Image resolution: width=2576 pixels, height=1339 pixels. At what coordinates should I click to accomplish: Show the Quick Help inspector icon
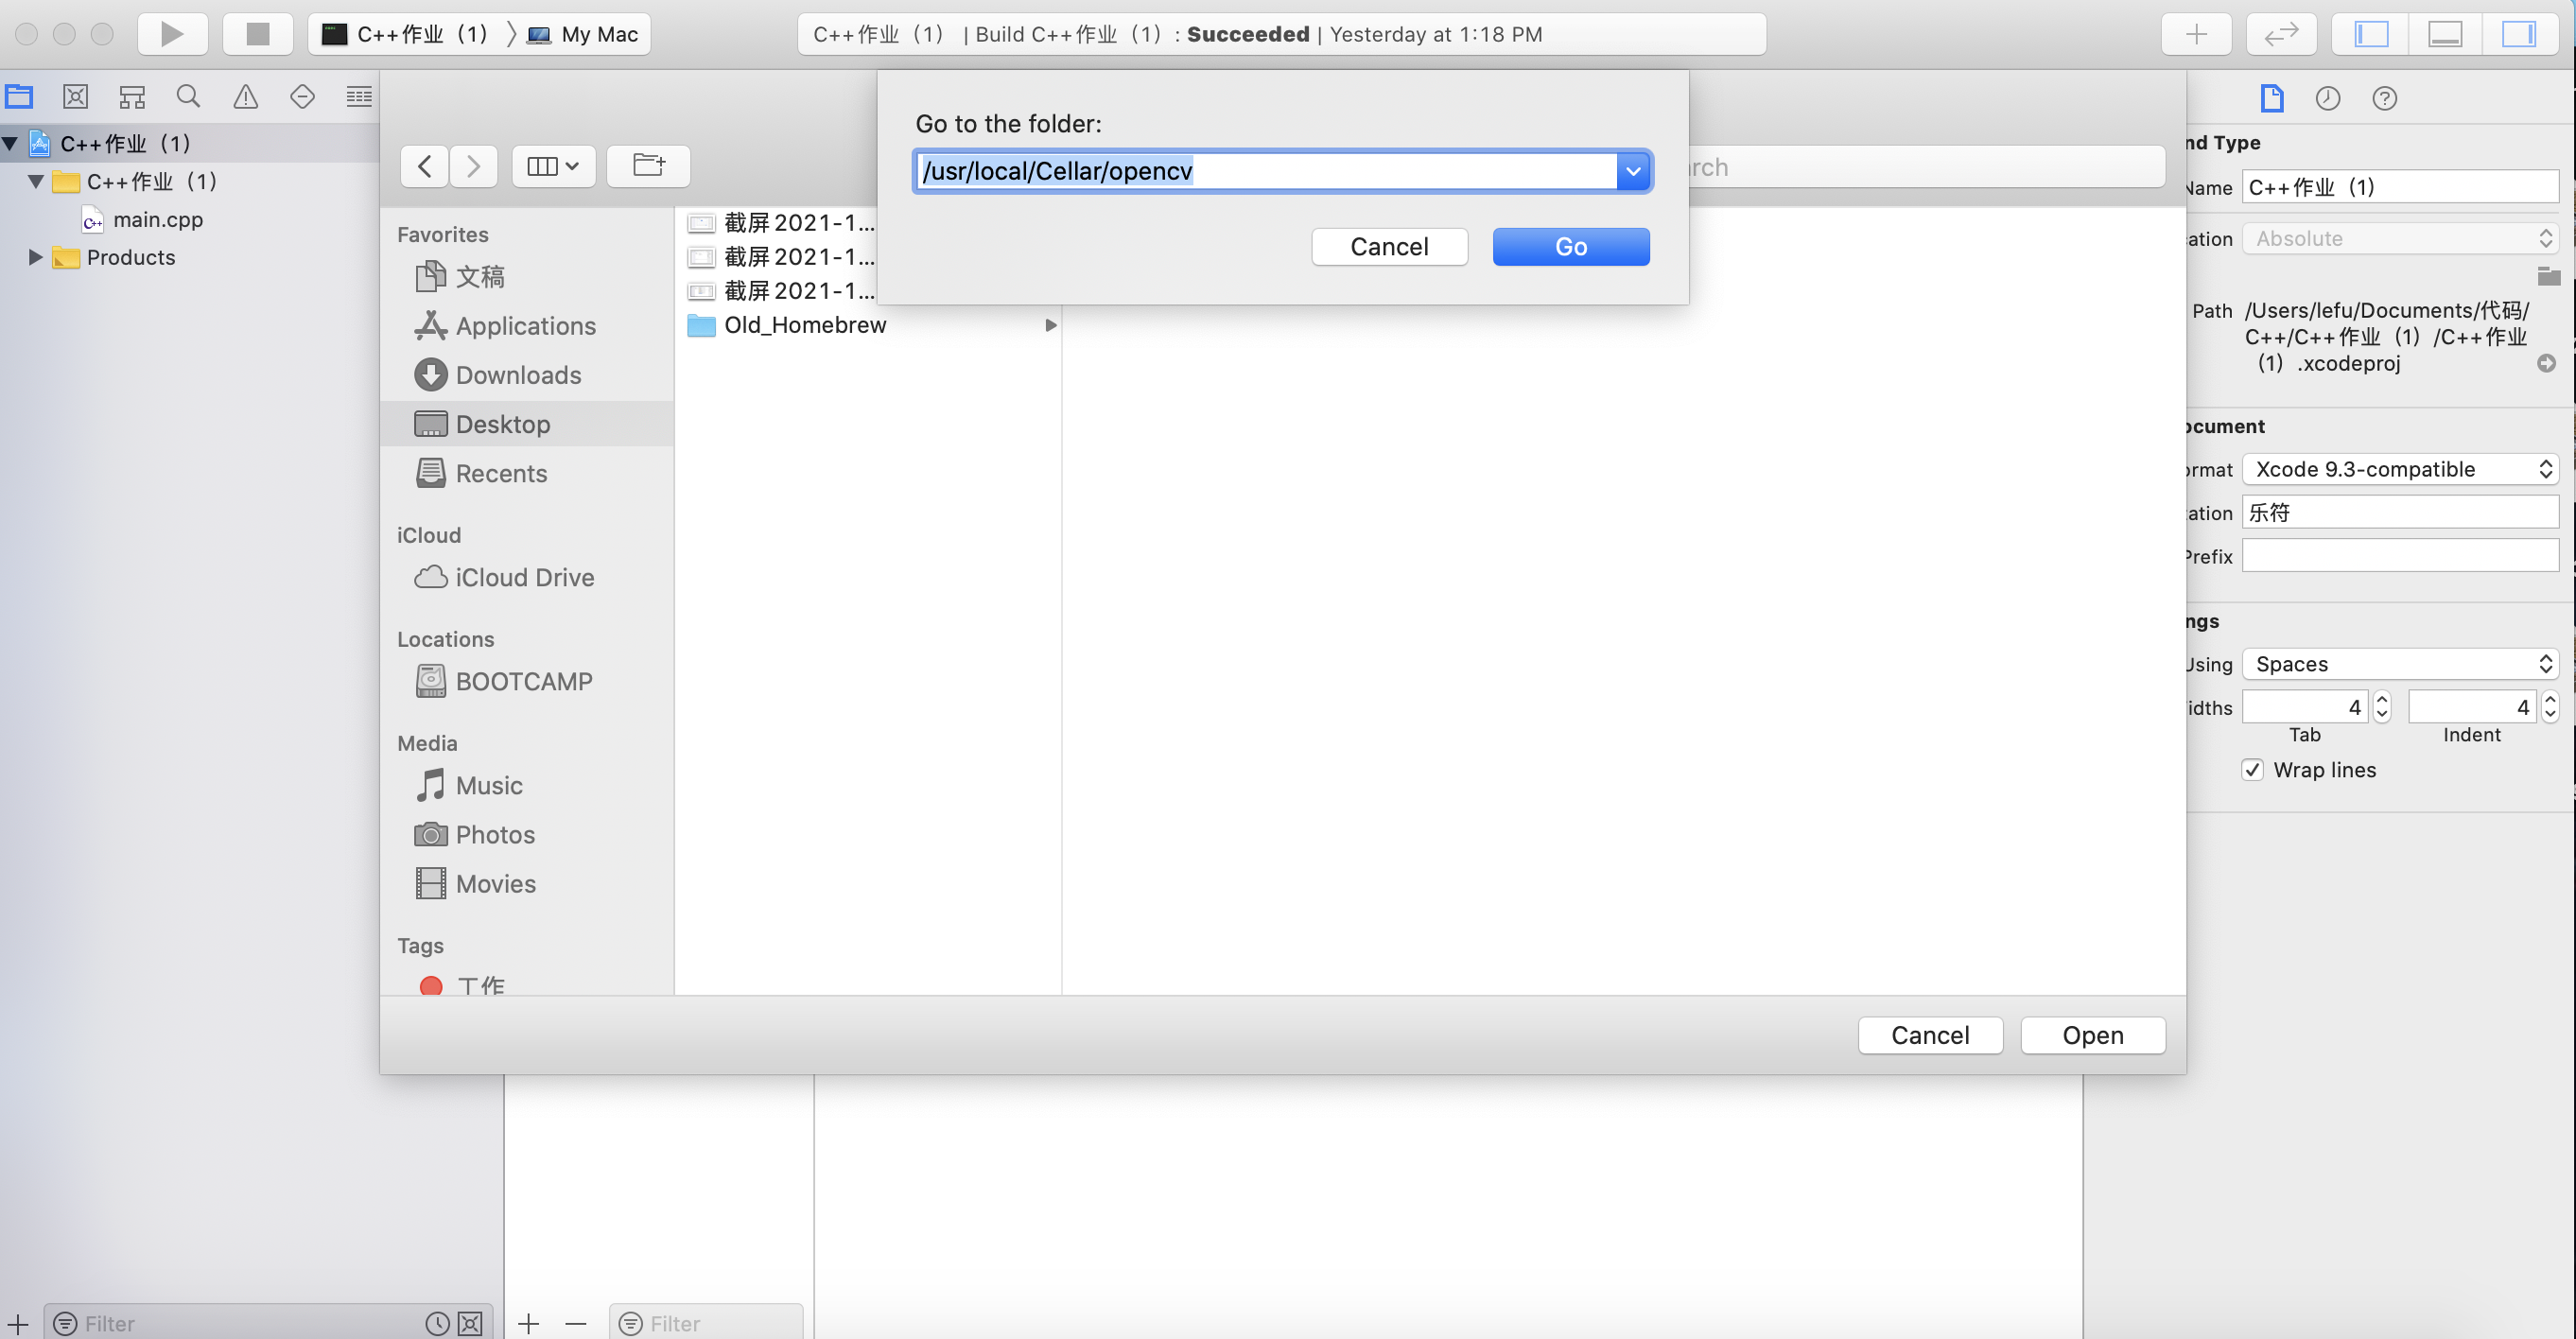coord(2384,98)
